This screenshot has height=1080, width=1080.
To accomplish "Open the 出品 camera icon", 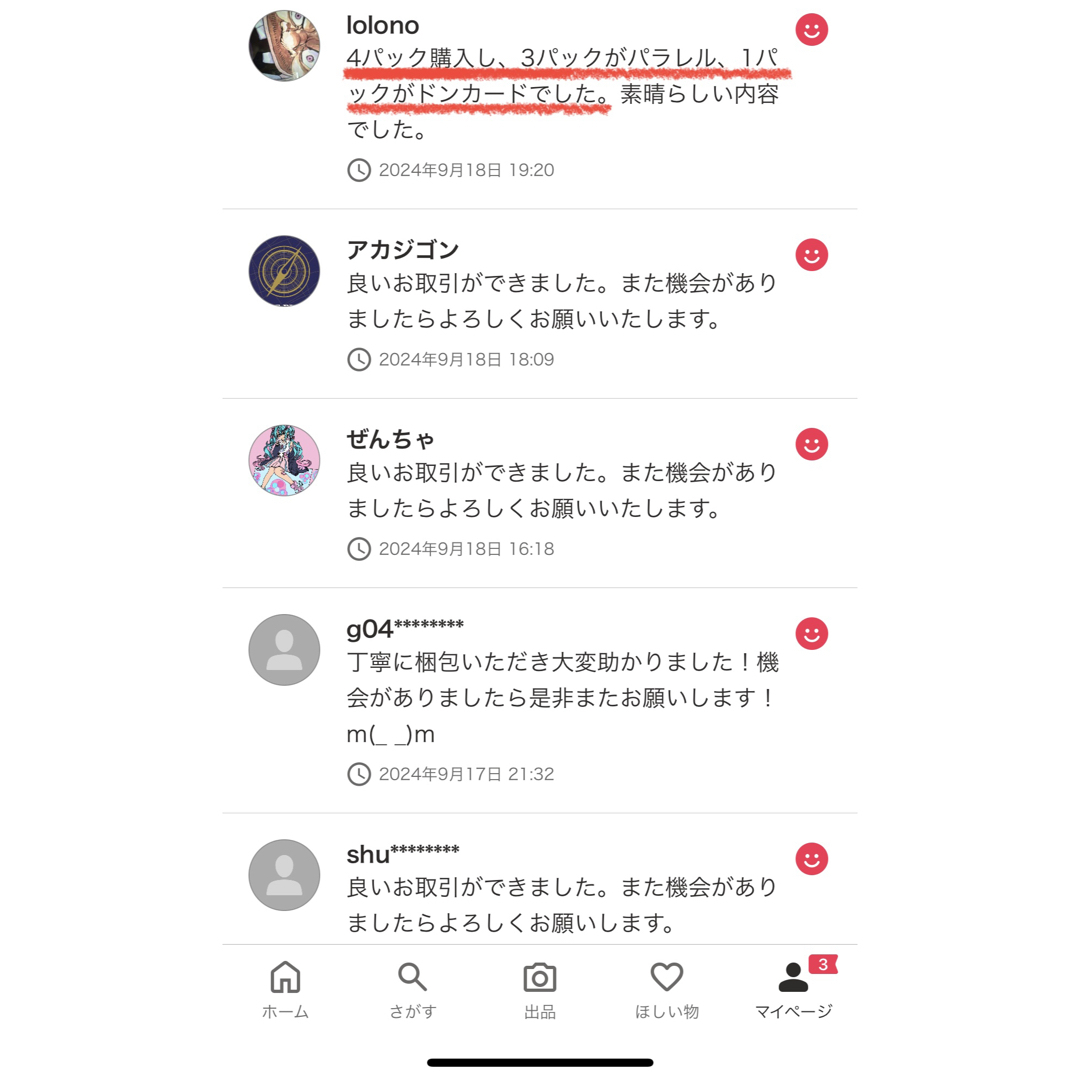I will pos(539,977).
